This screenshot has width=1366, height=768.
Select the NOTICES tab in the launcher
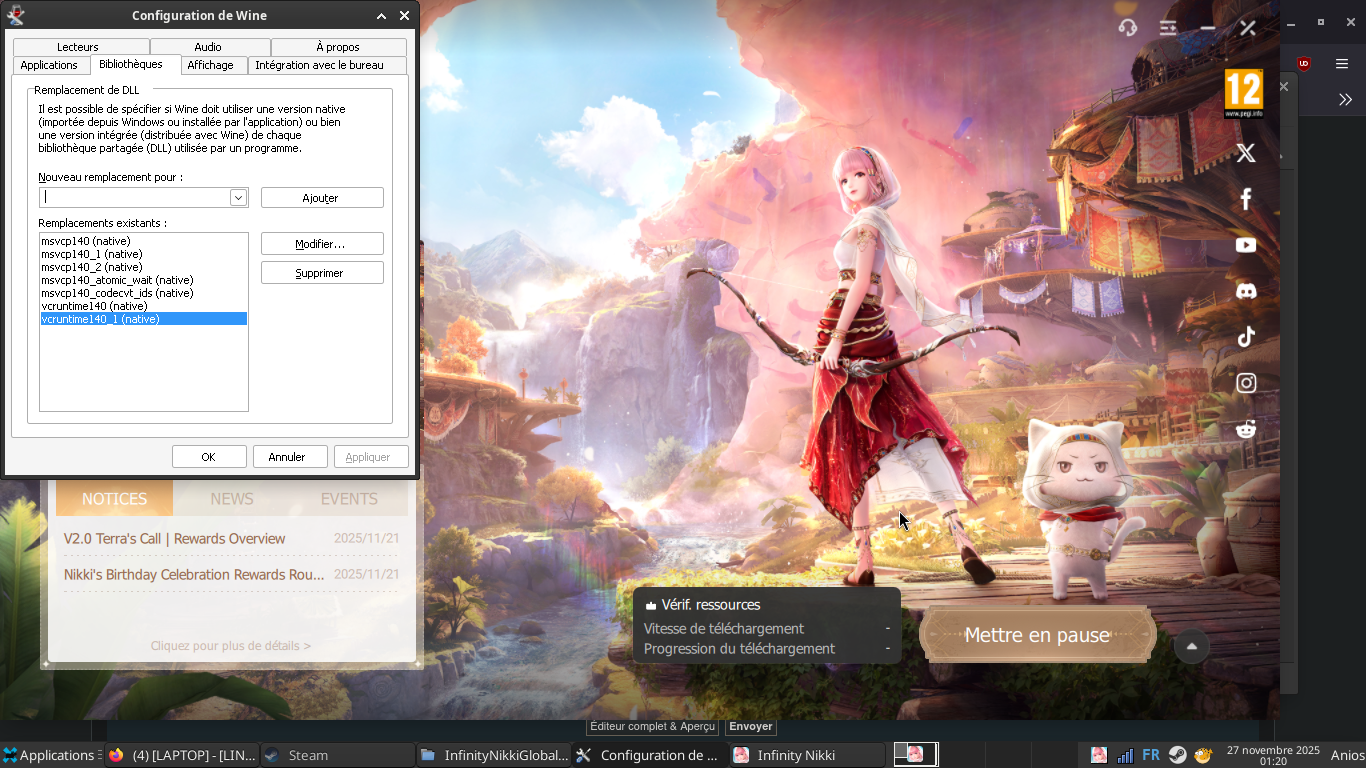114,498
